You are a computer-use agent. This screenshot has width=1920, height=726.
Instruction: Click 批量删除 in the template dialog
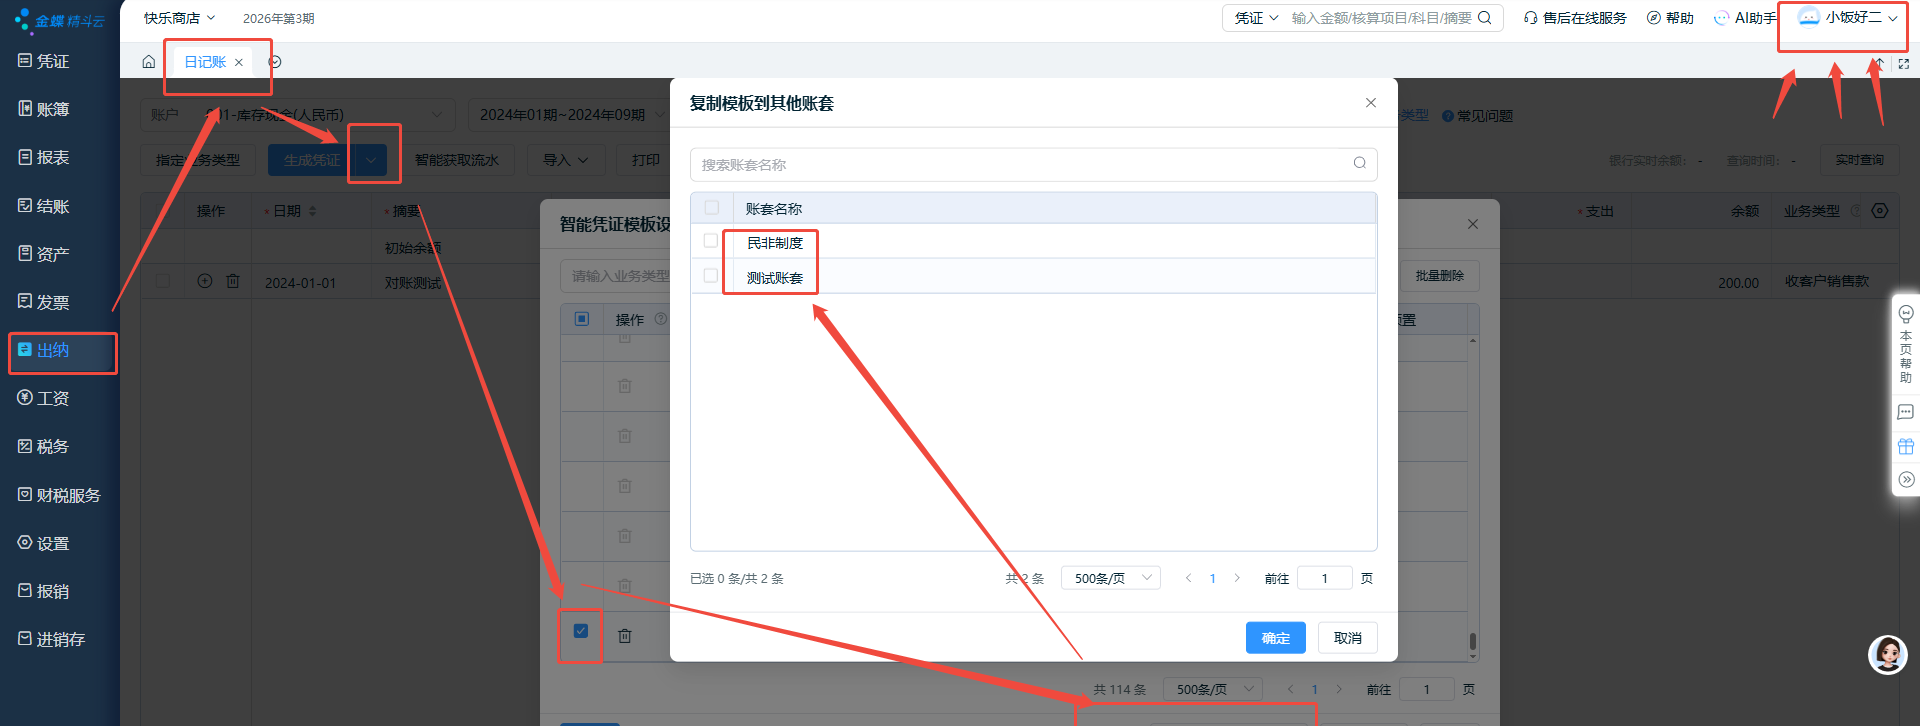point(1440,276)
